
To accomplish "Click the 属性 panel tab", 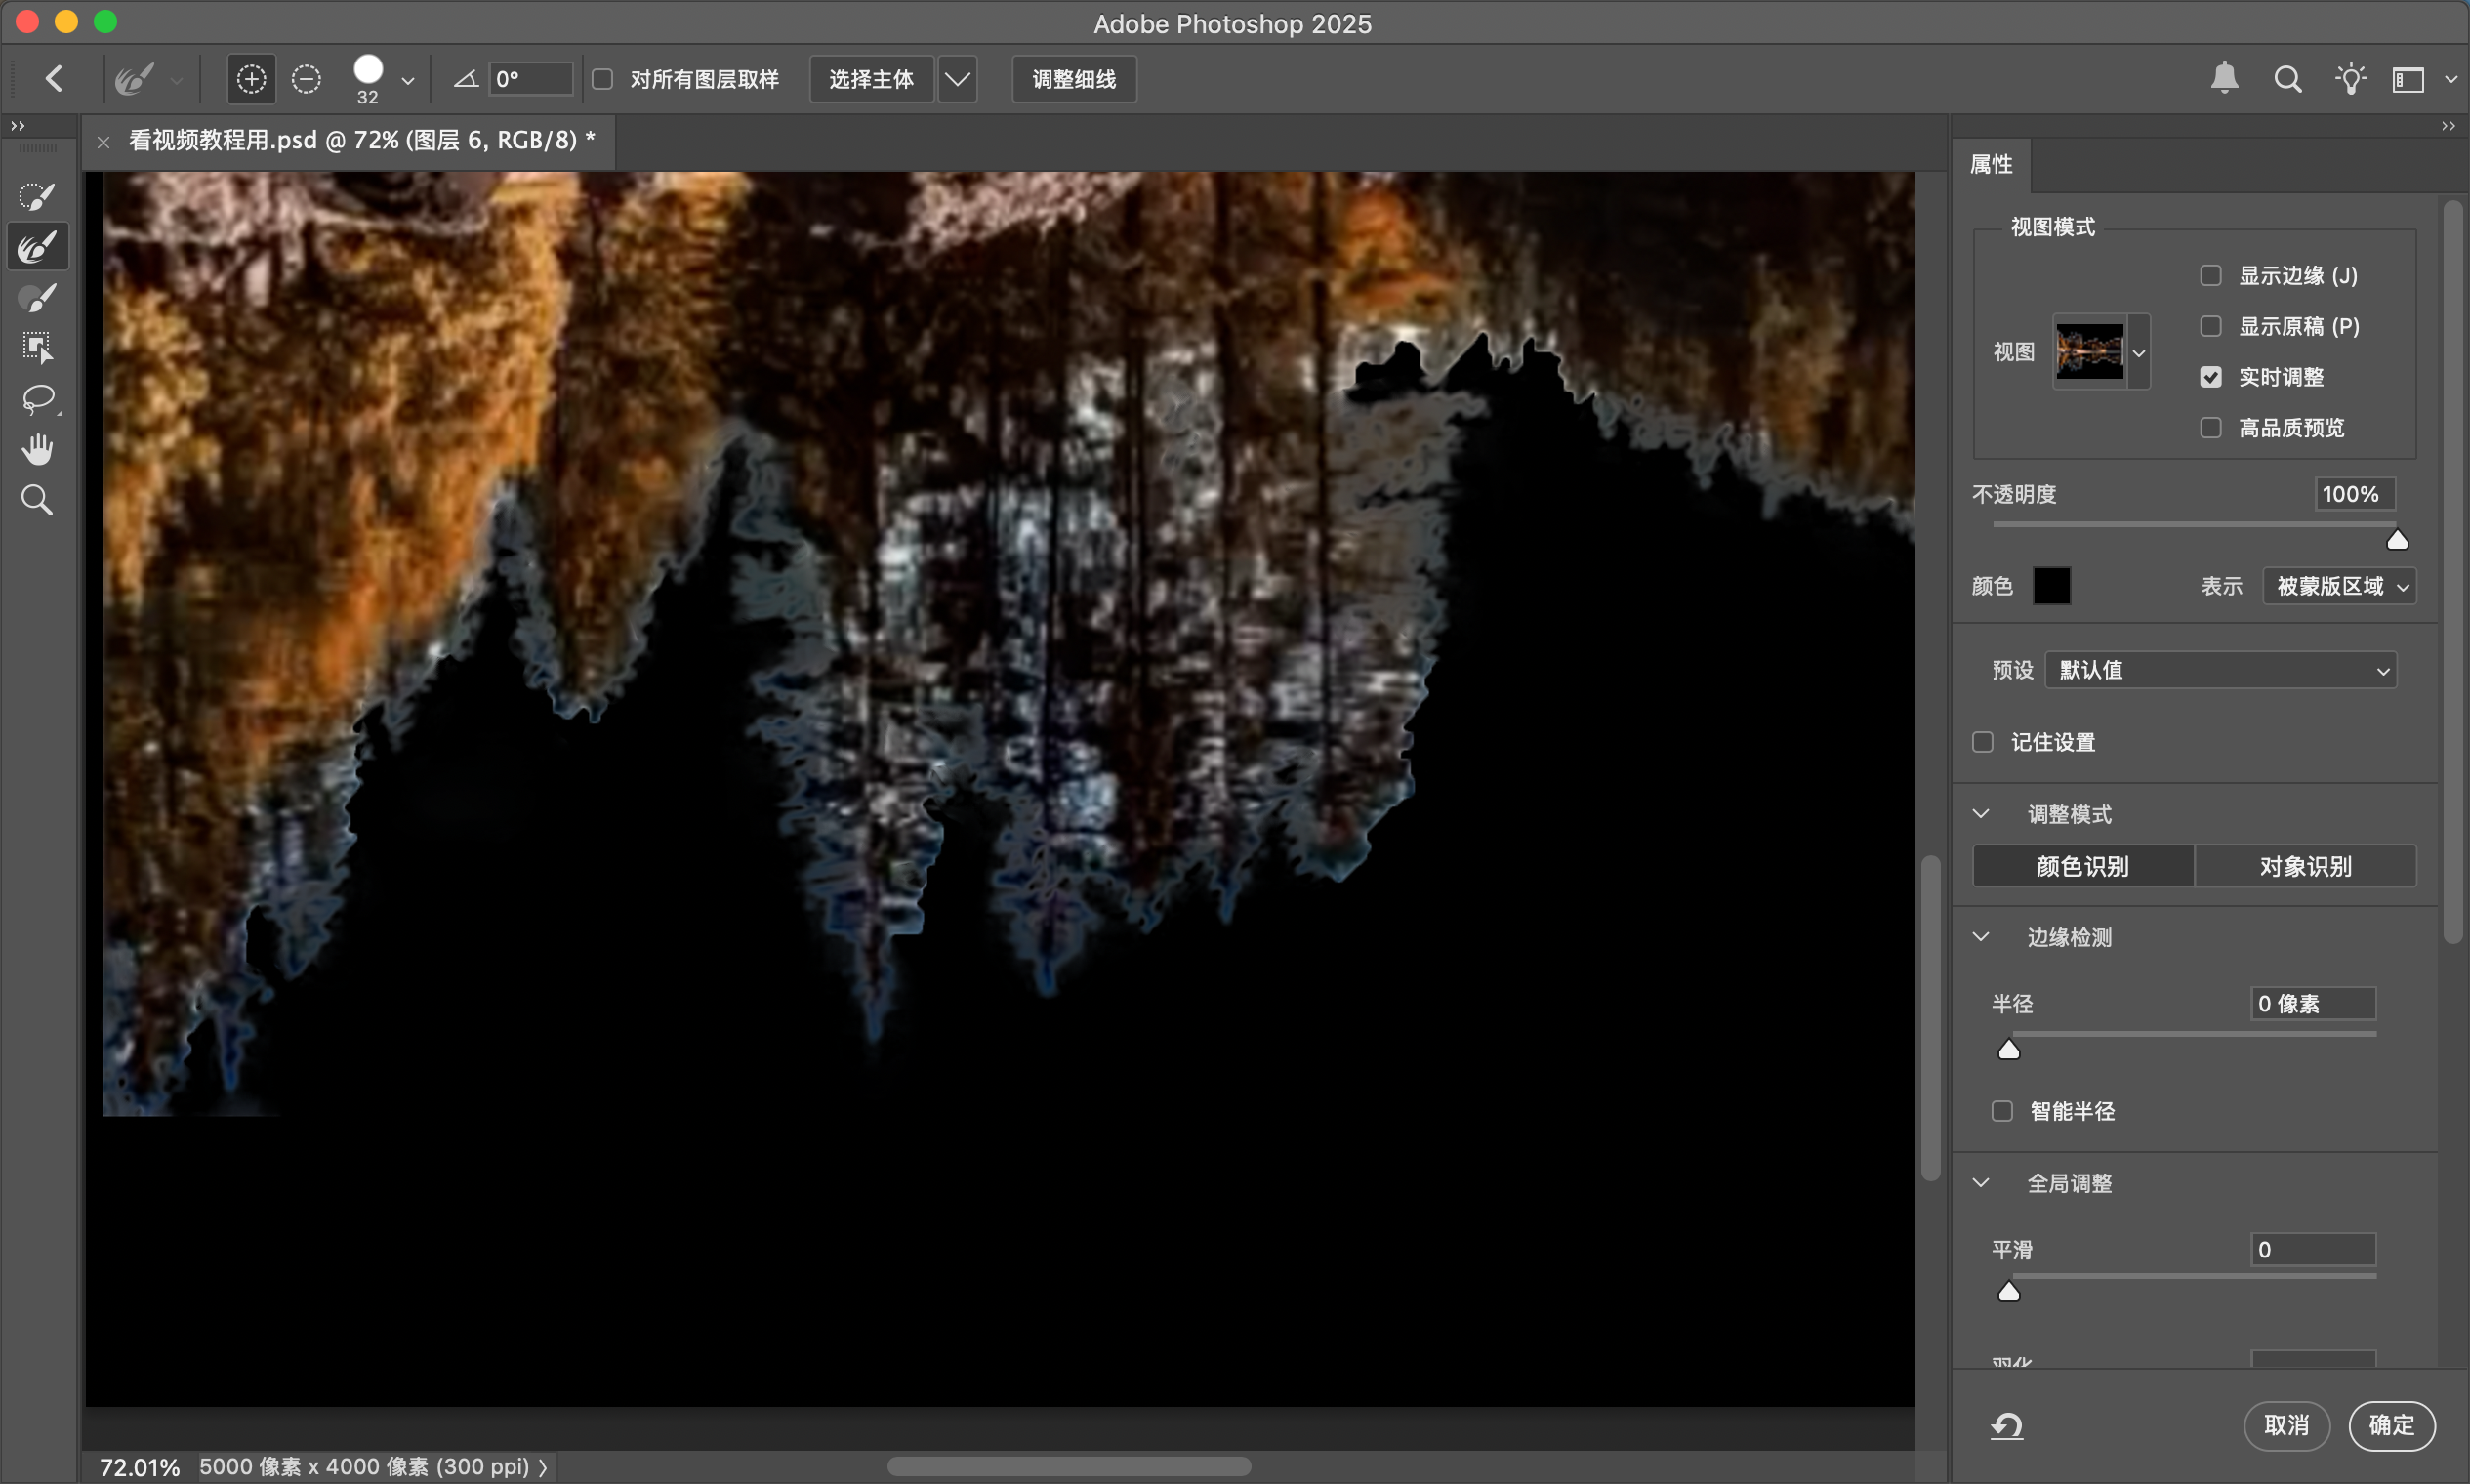I will coord(1991,165).
